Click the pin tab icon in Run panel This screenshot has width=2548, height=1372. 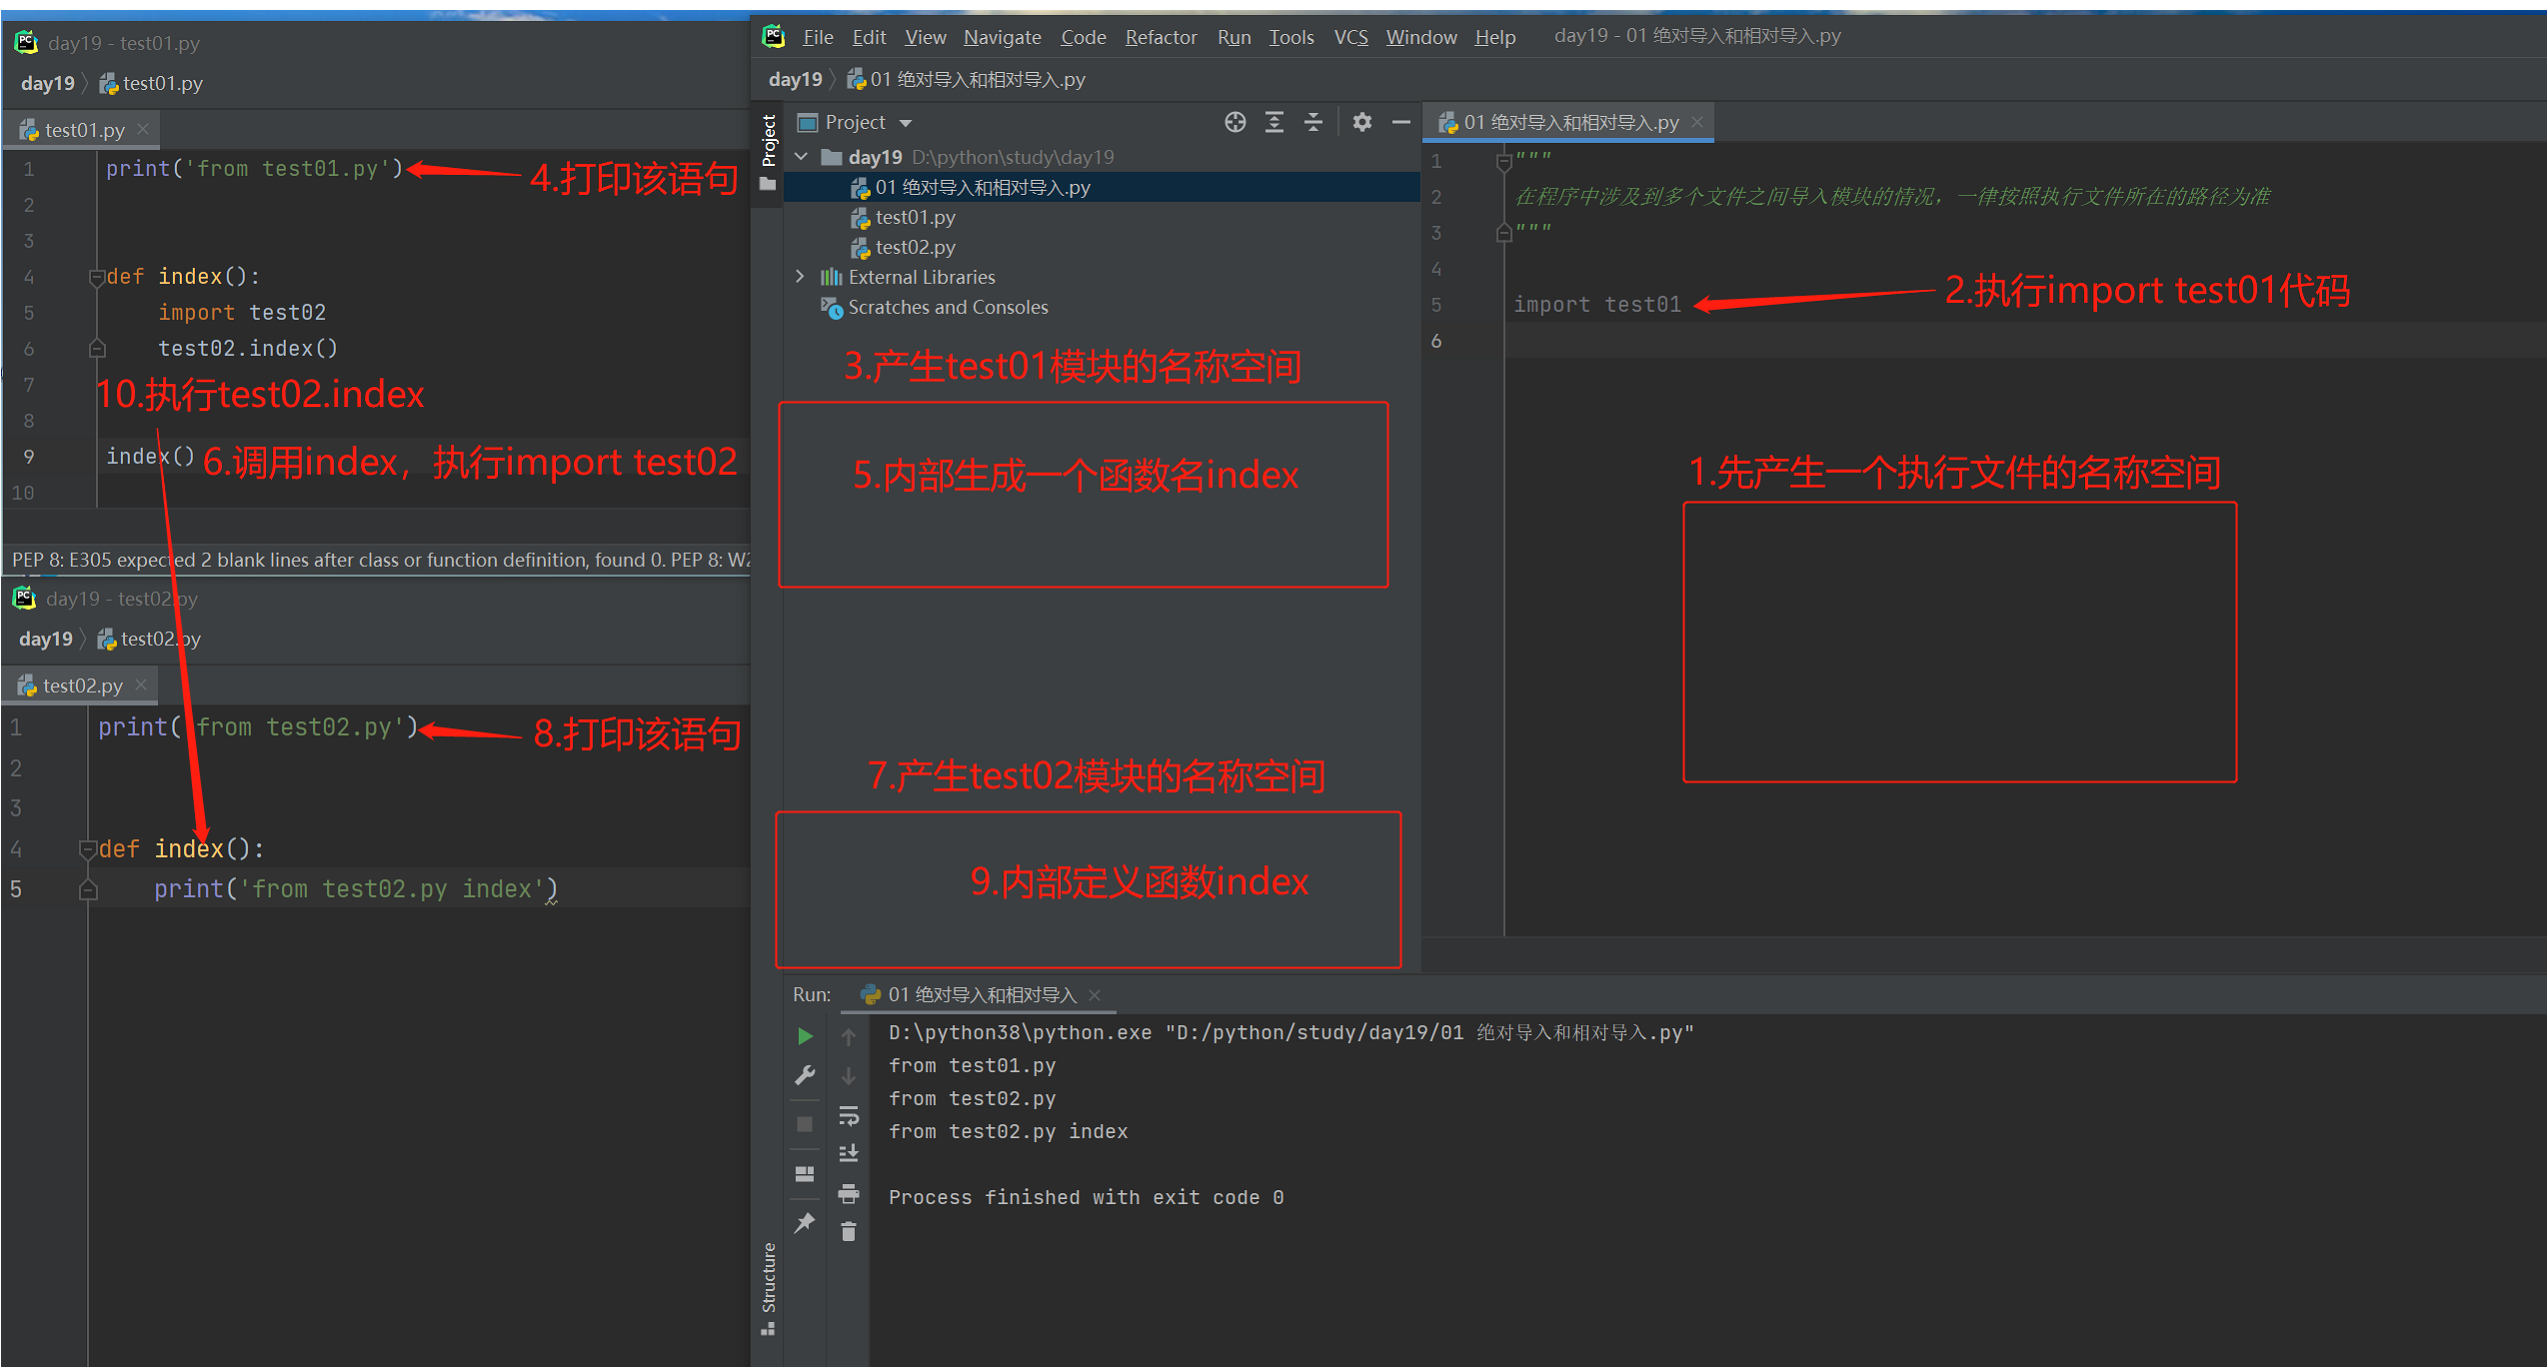(x=805, y=1223)
